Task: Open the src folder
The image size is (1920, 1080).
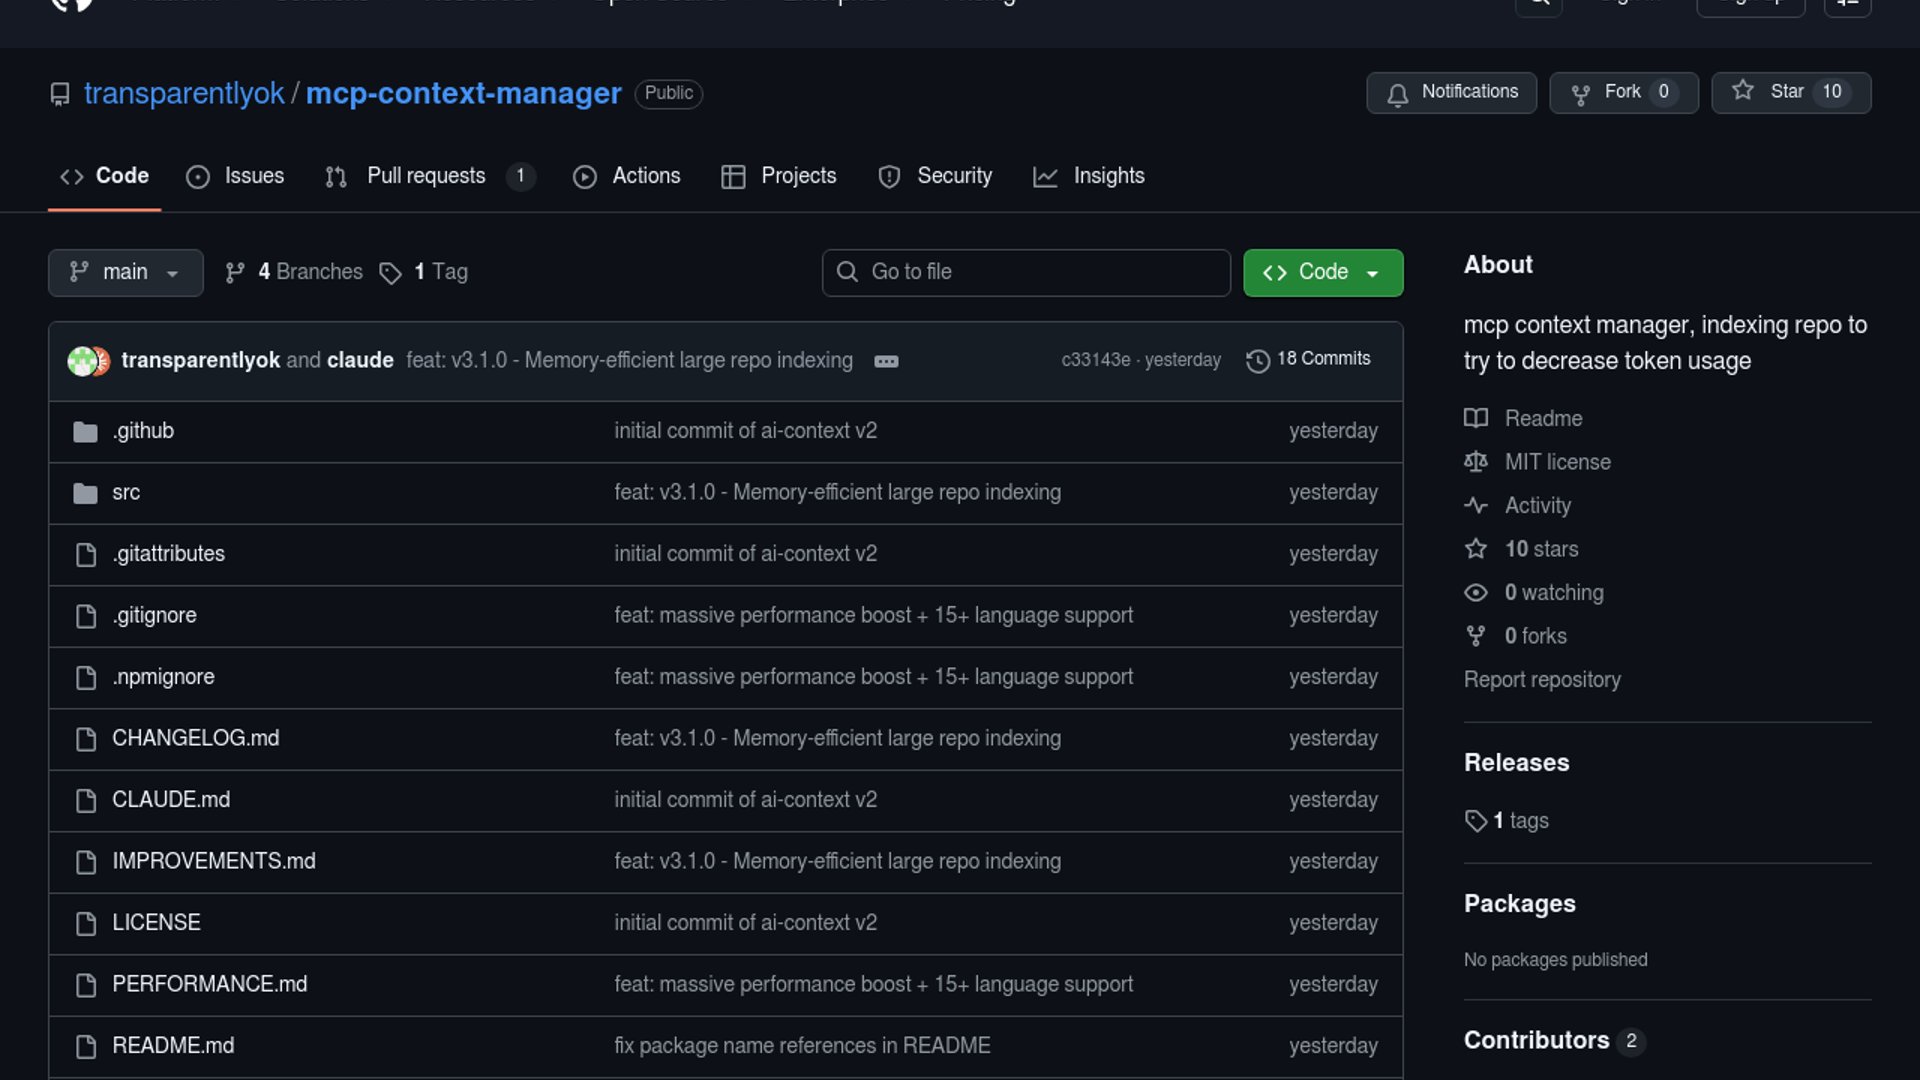Action: tap(126, 492)
